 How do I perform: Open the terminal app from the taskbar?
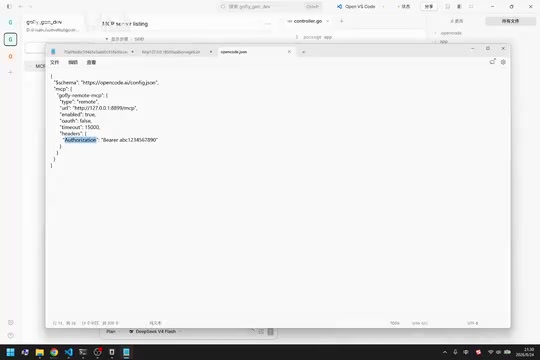coord(83,352)
